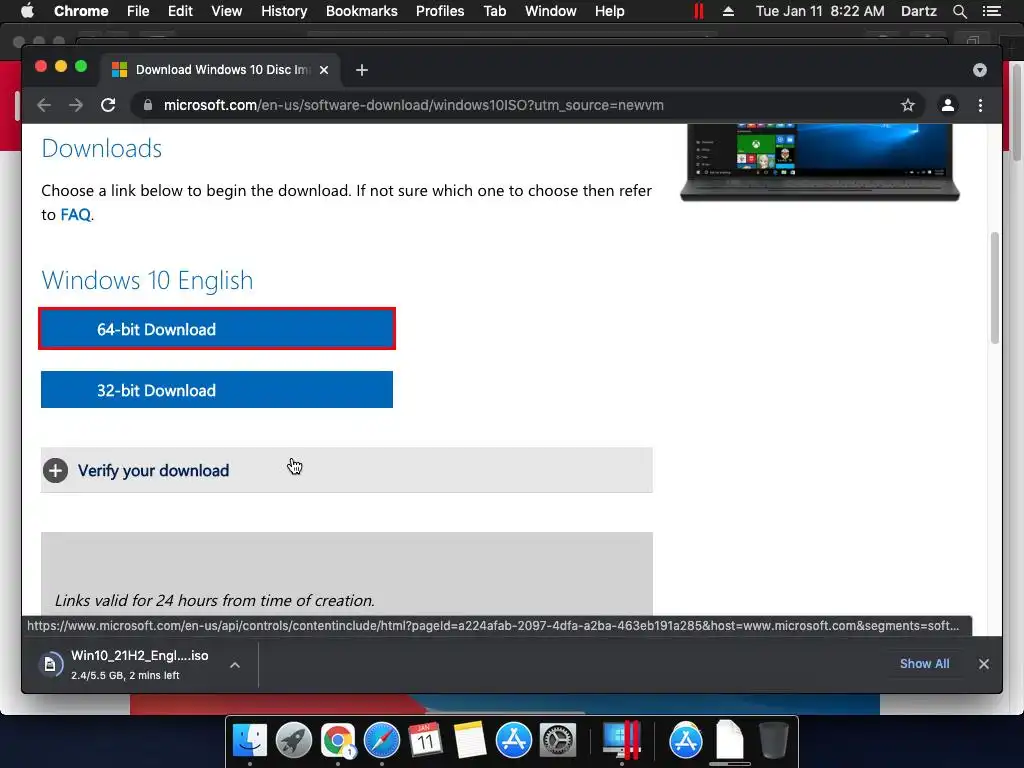
Task: View site security lock info
Action: pos(148,105)
